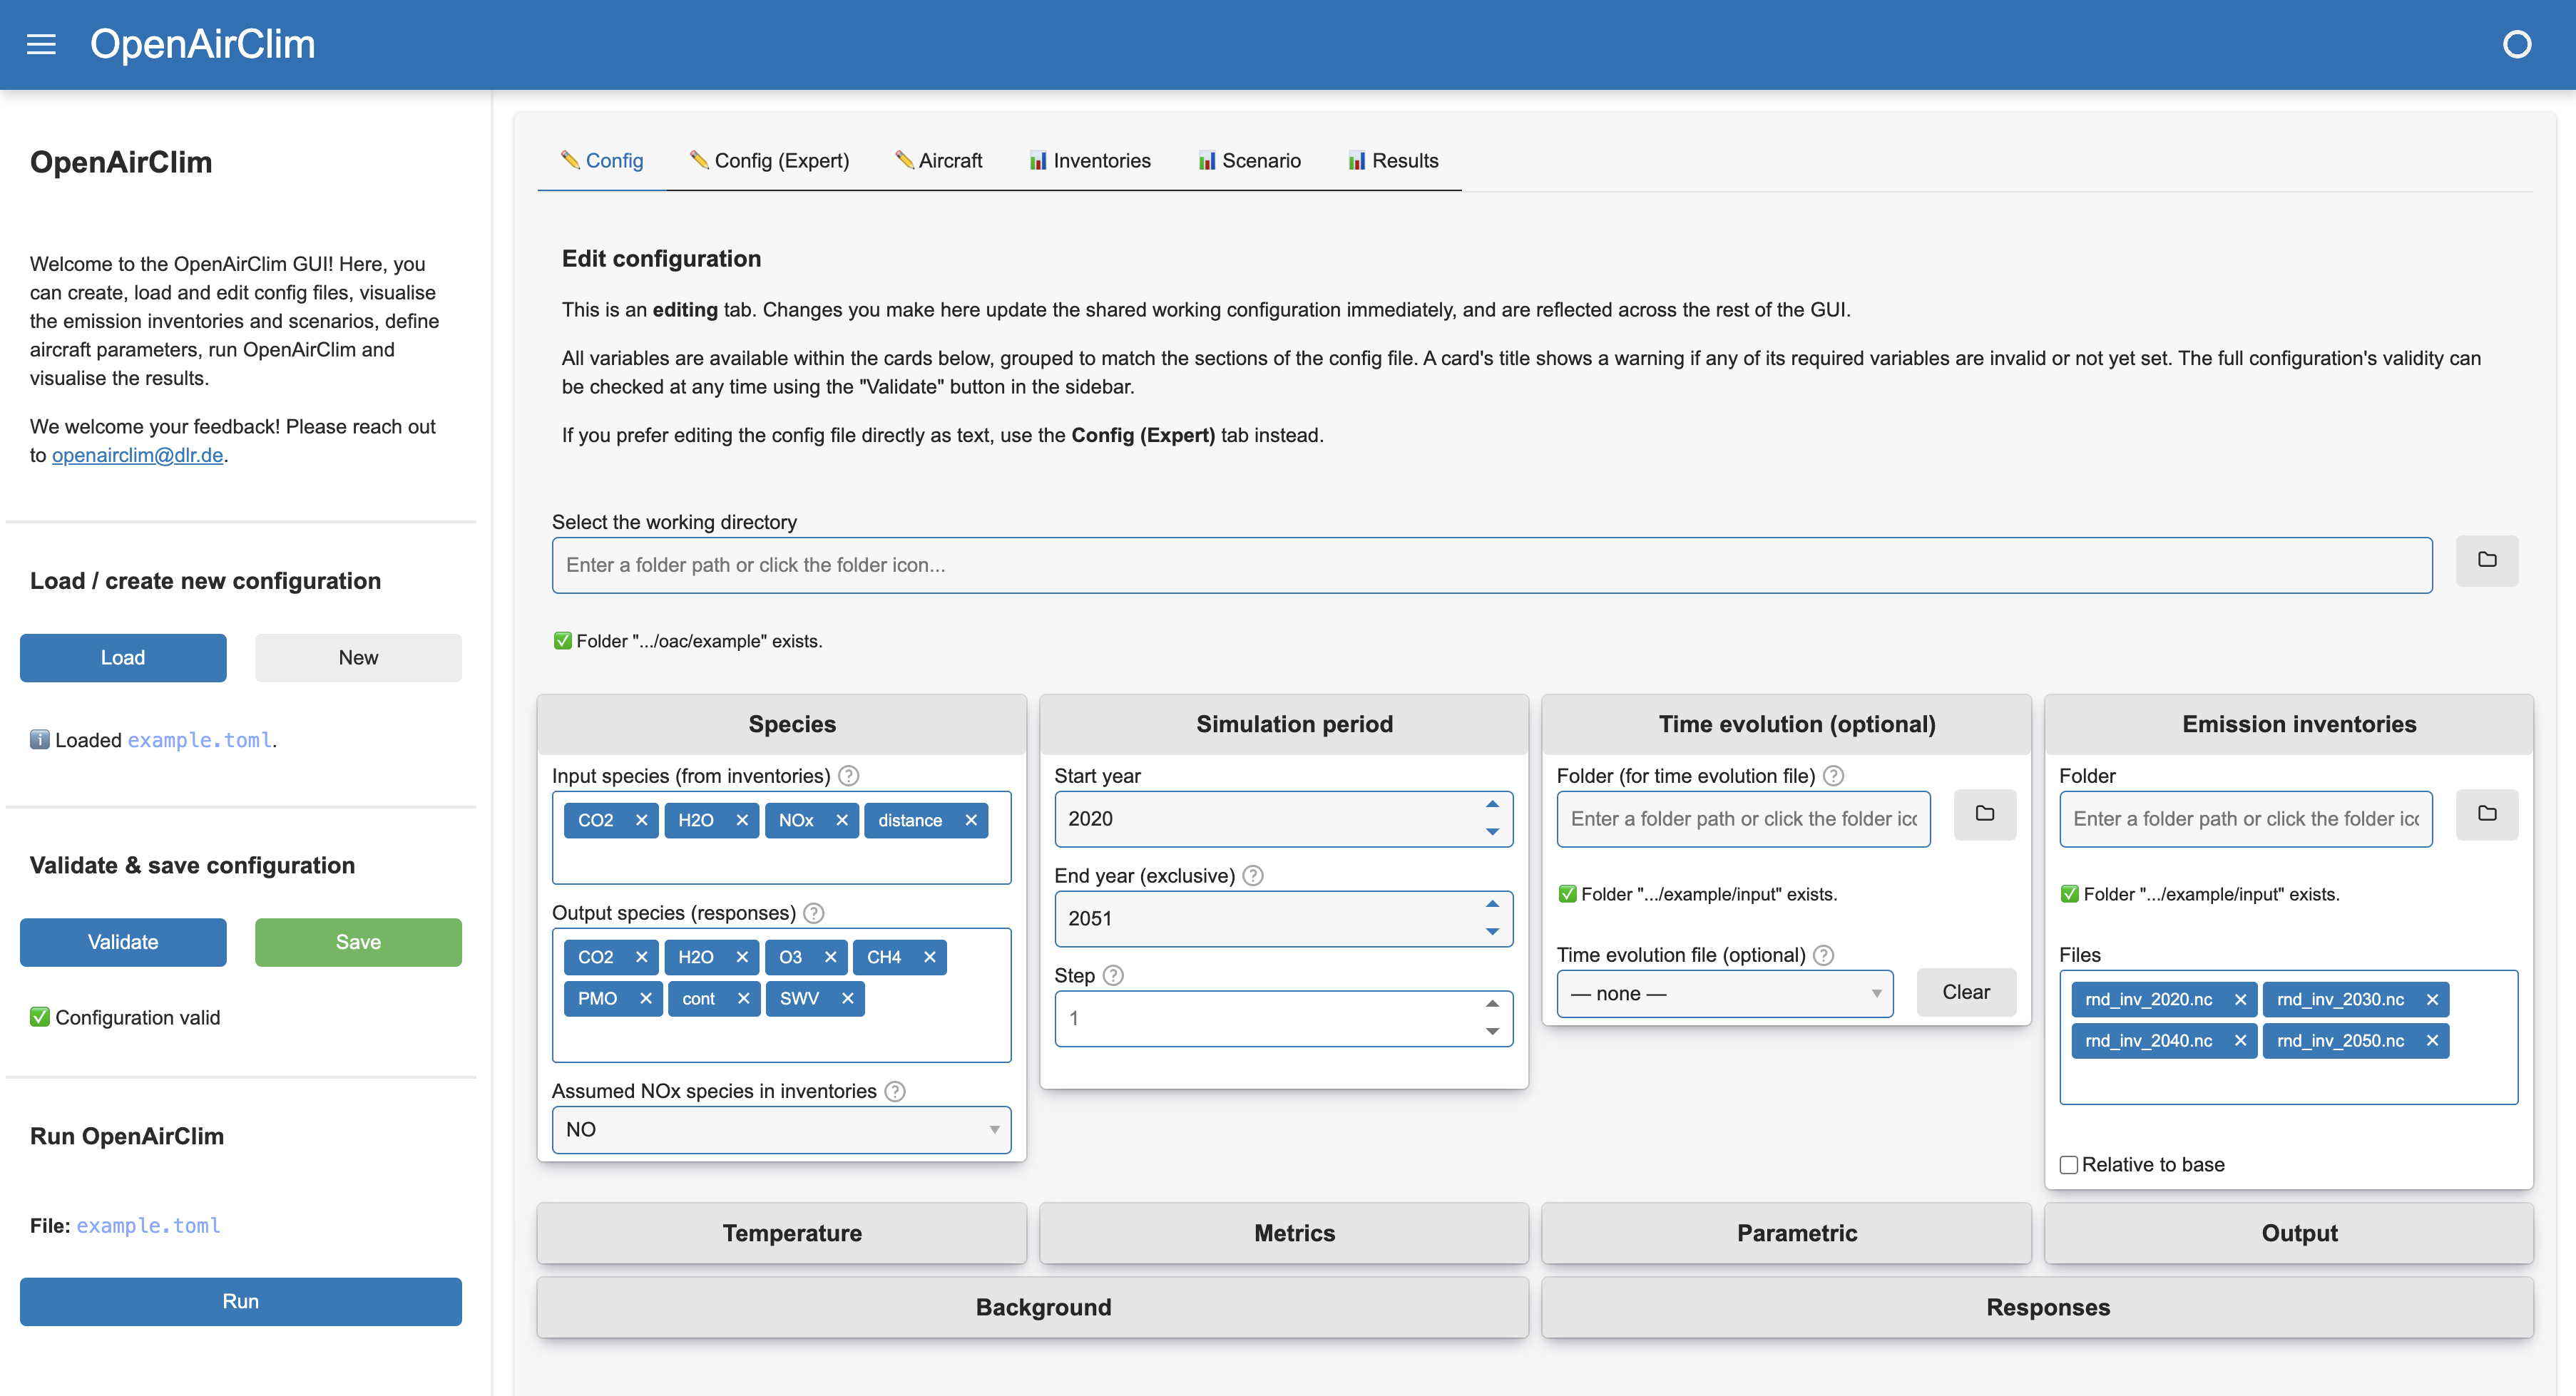Switch to the Config (Expert) tab
Image resolution: width=2576 pixels, height=1396 pixels.
pos(769,161)
